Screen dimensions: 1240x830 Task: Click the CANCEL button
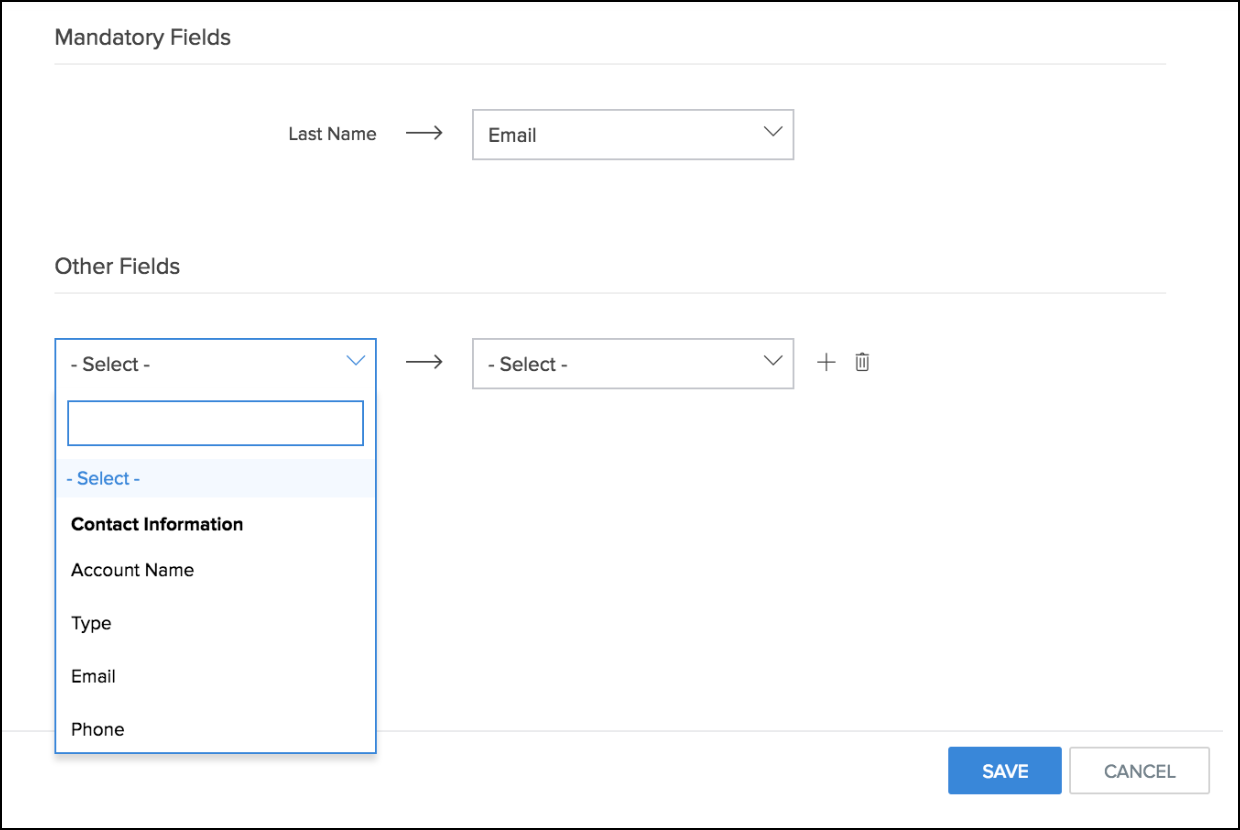(x=1139, y=771)
